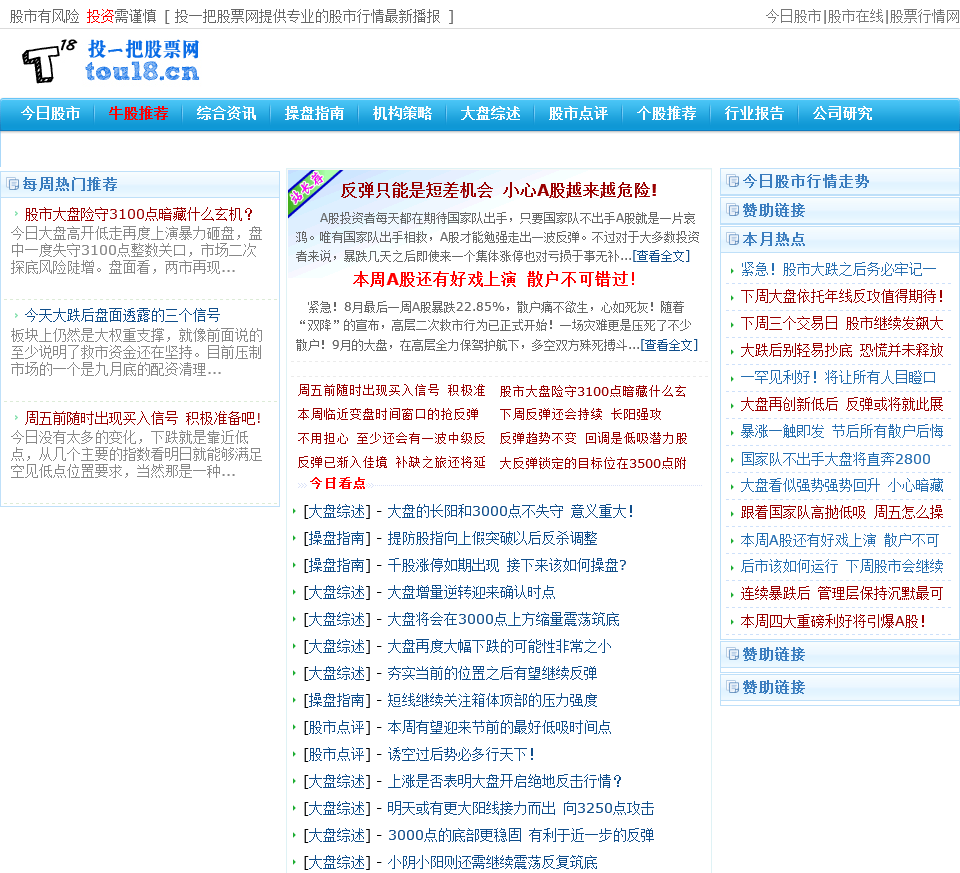Screen dimensions: 960x873
Task: Open red link 大反弹锁定的目标位在3500点附
Action: pyautogui.click(x=593, y=463)
